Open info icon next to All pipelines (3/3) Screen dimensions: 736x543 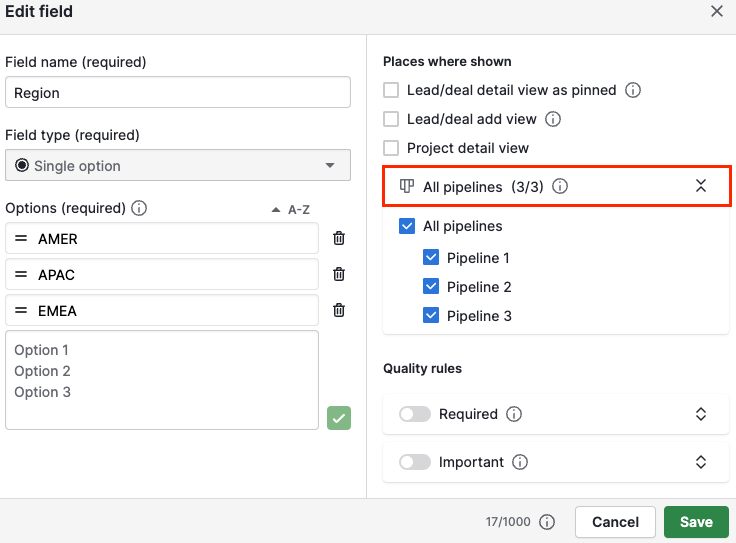560,186
